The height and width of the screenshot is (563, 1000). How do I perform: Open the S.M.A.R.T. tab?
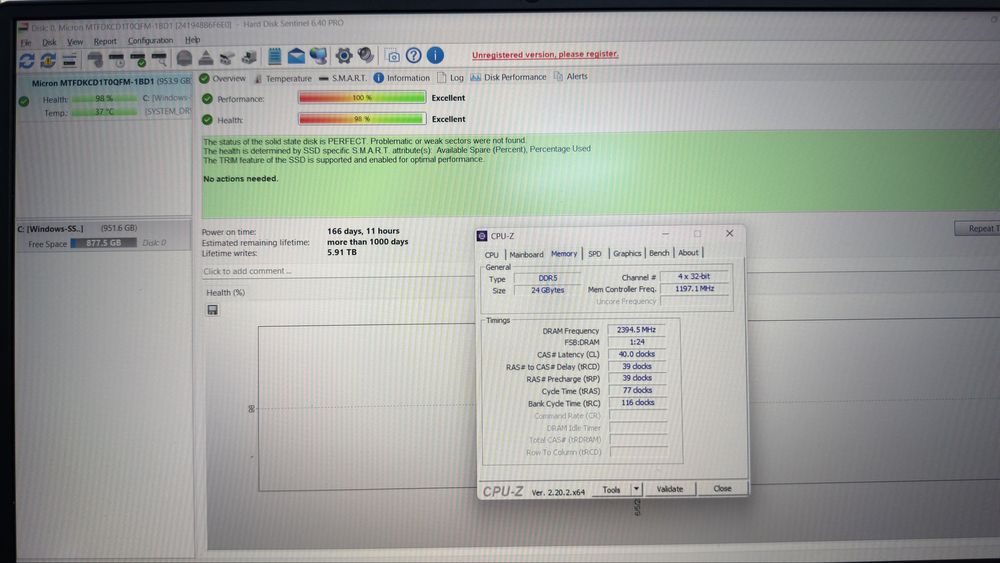(x=343, y=78)
